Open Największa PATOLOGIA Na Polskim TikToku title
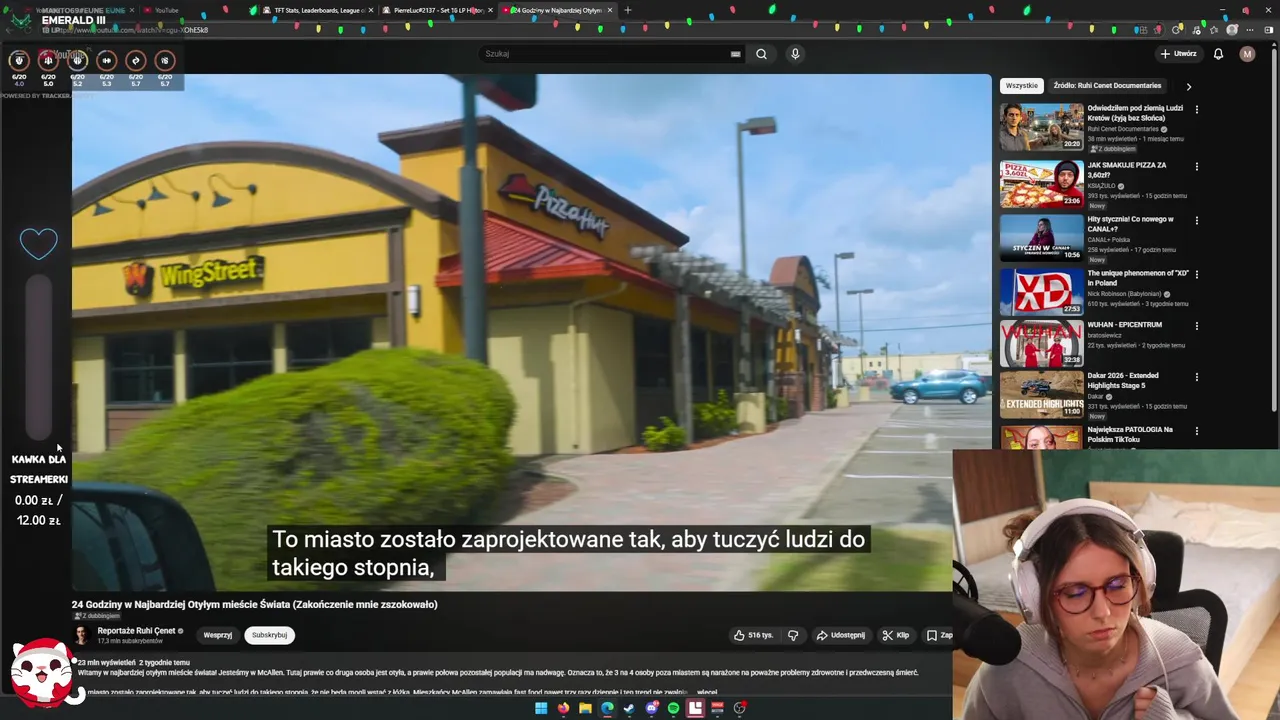The width and height of the screenshot is (1280, 720). [x=1130, y=435]
